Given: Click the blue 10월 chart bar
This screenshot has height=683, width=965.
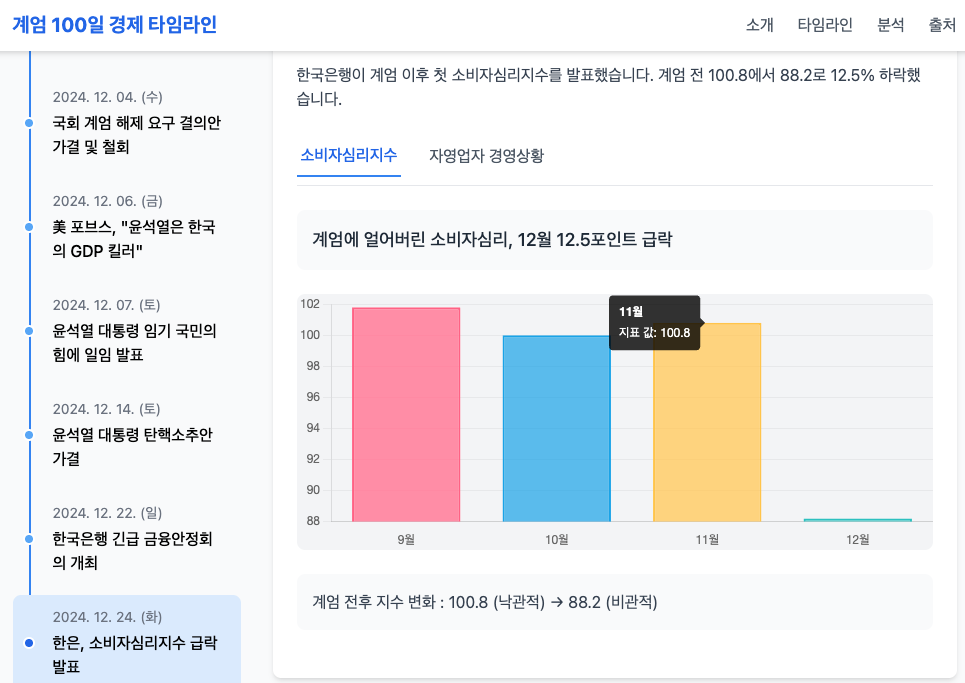Looking at the screenshot, I should (556, 430).
